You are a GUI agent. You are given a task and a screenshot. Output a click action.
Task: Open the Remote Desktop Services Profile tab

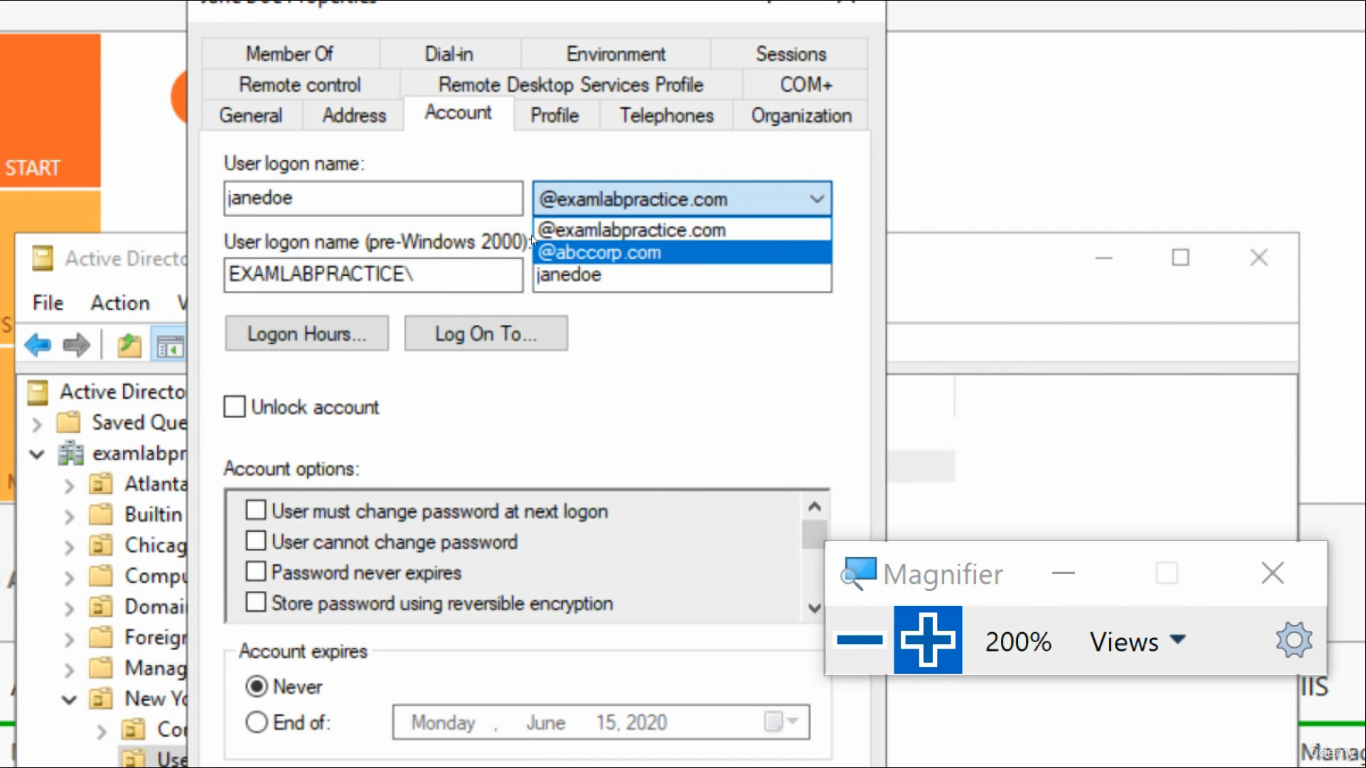(571, 85)
